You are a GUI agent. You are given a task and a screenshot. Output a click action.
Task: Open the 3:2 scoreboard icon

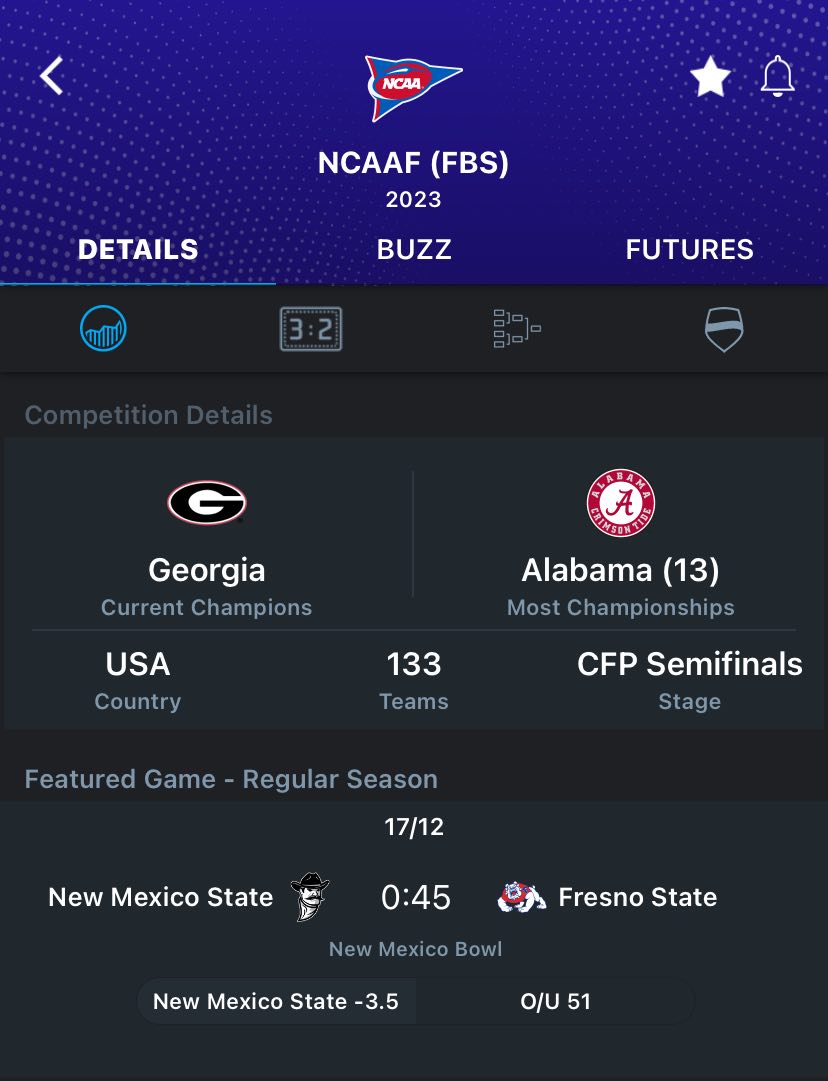[x=311, y=329]
